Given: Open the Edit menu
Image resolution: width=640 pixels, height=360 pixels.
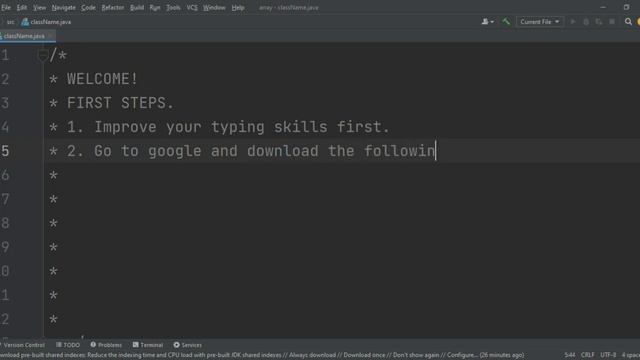Looking at the screenshot, I should click(22, 8).
